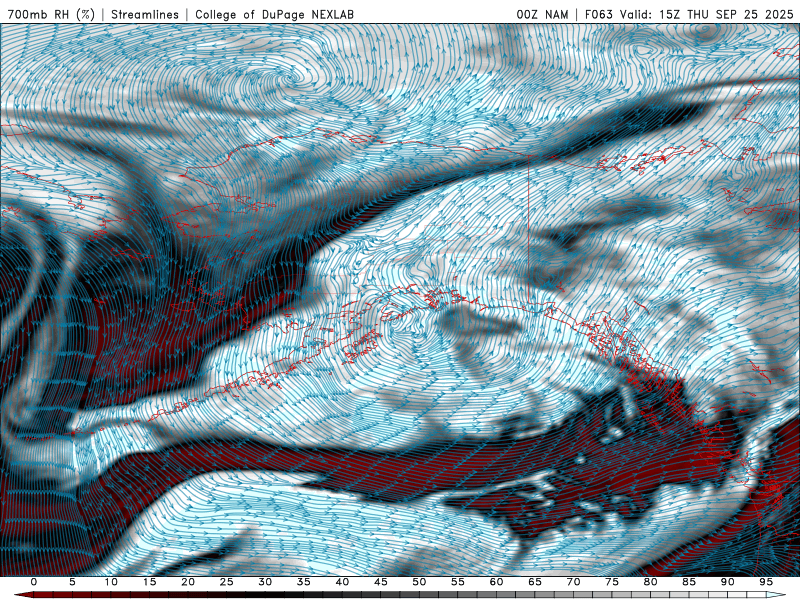Image resolution: width=800 pixels, height=600 pixels.
Task: Click 'Valid: 15Z THU SEP 25 2025' text
Action: tap(706, 14)
